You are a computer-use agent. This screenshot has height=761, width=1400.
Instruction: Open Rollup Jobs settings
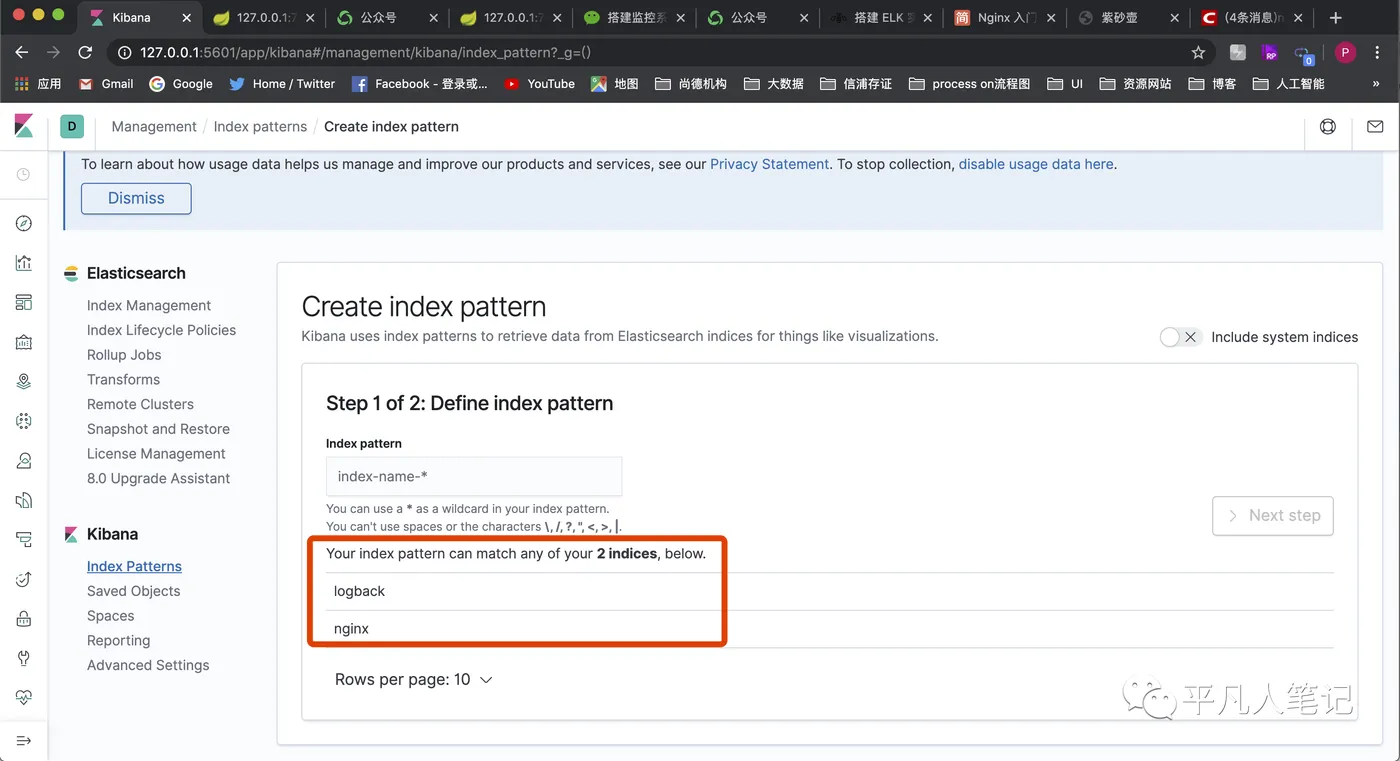click(x=124, y=355)
